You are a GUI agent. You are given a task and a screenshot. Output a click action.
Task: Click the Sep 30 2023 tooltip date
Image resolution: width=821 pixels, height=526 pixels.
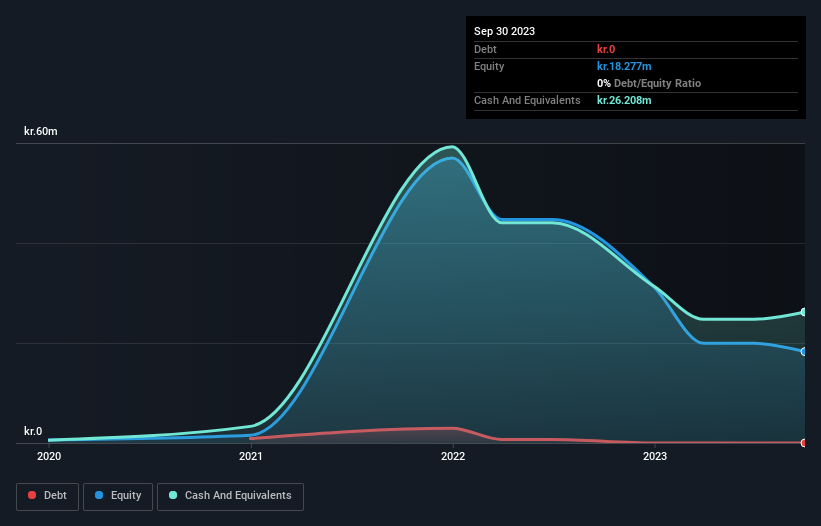(504, 31)
